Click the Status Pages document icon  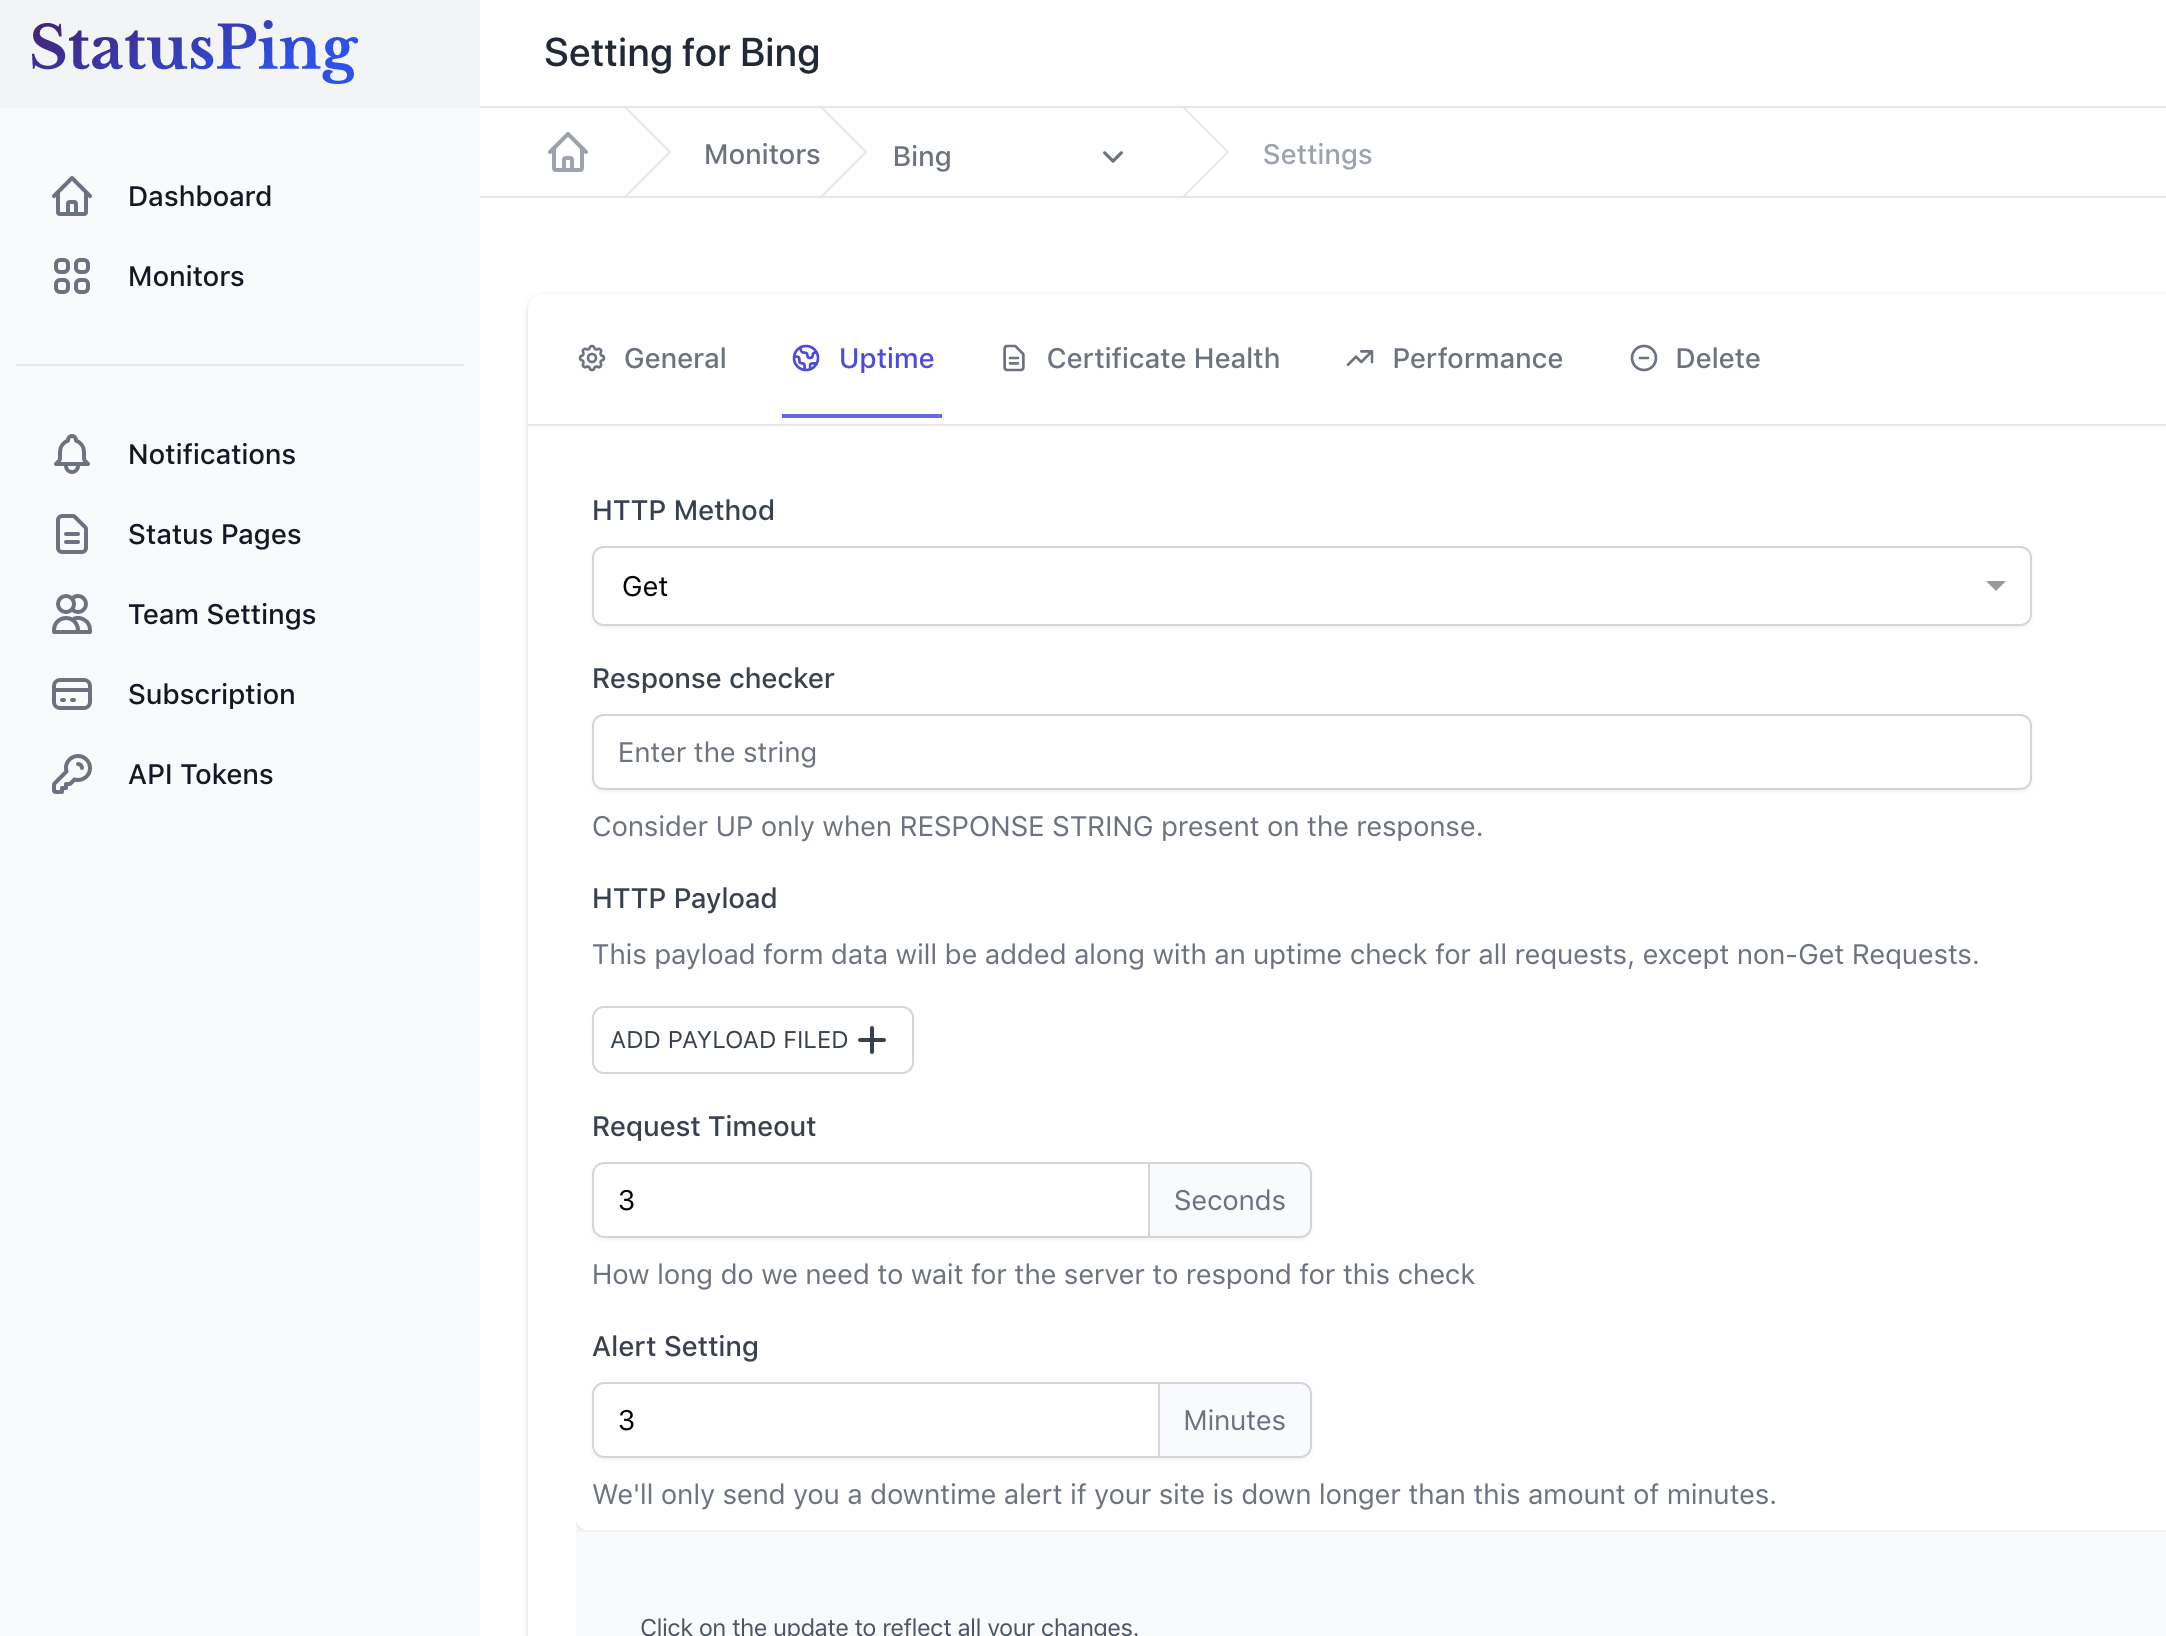click(x=72, y=534)
